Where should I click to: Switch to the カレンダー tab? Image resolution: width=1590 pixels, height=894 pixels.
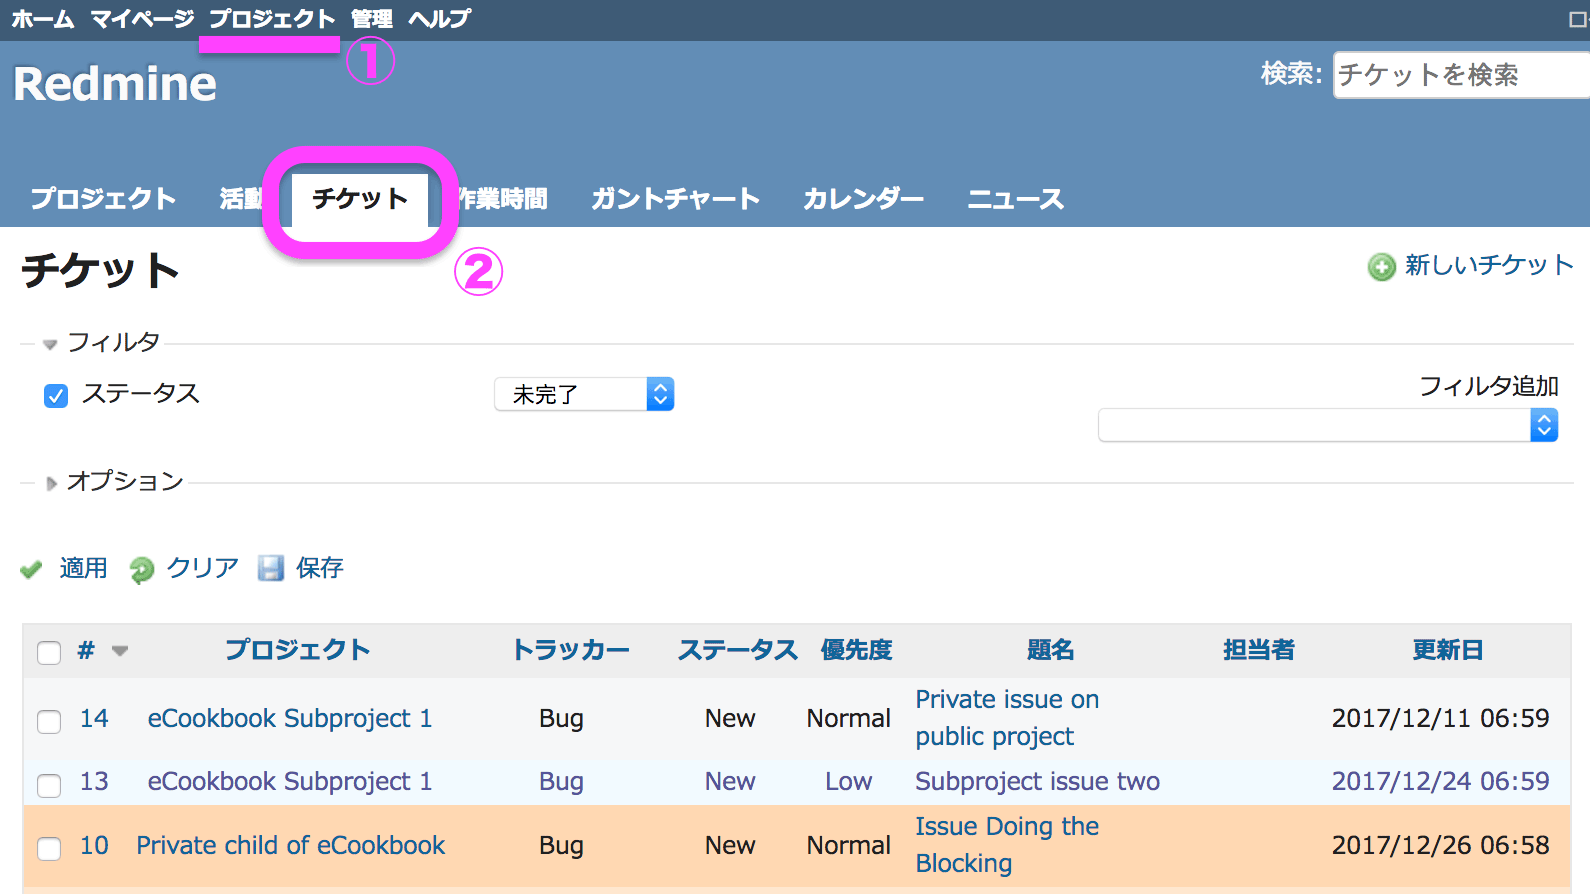coord(864,199)
